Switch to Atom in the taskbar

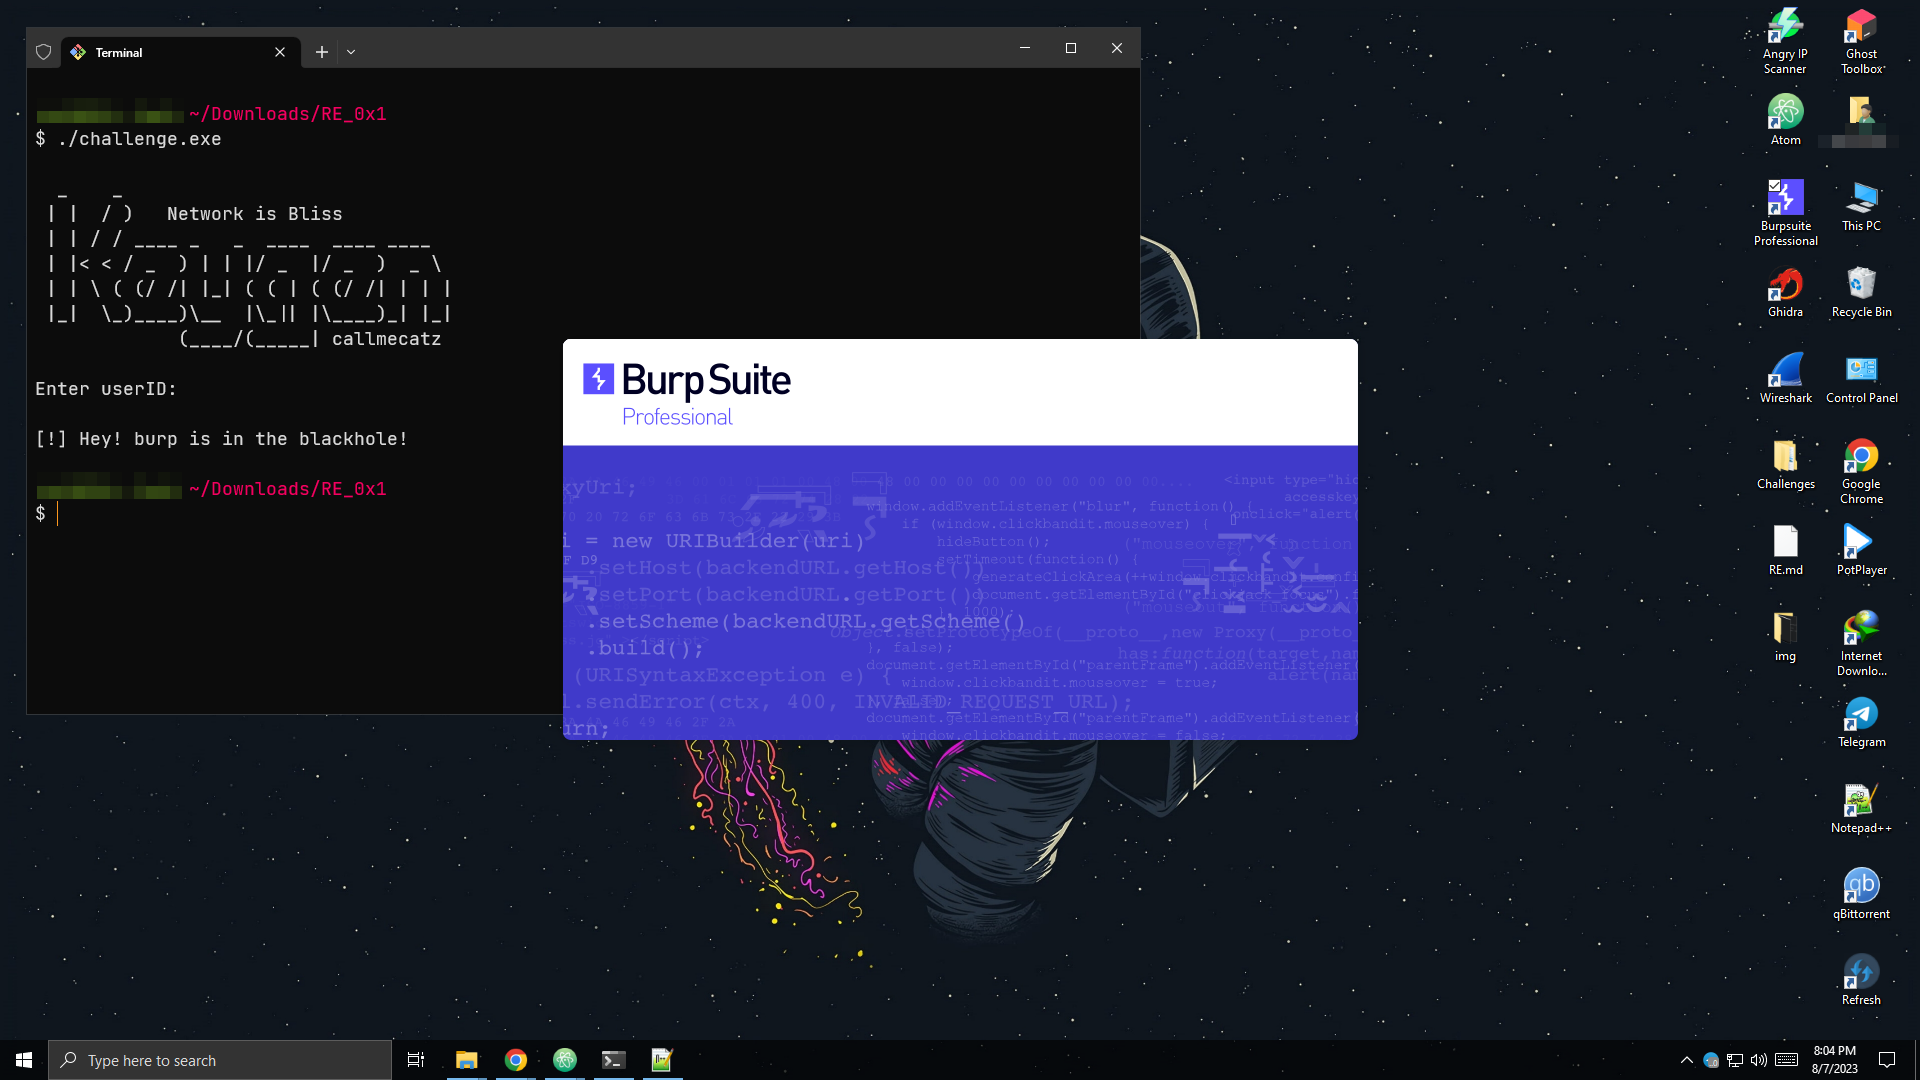[x=564, y=1060]
